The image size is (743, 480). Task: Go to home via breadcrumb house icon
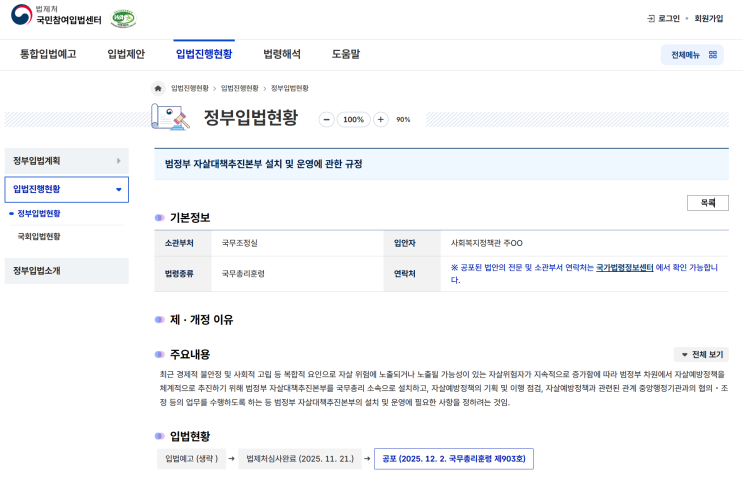tap(158, 88)
